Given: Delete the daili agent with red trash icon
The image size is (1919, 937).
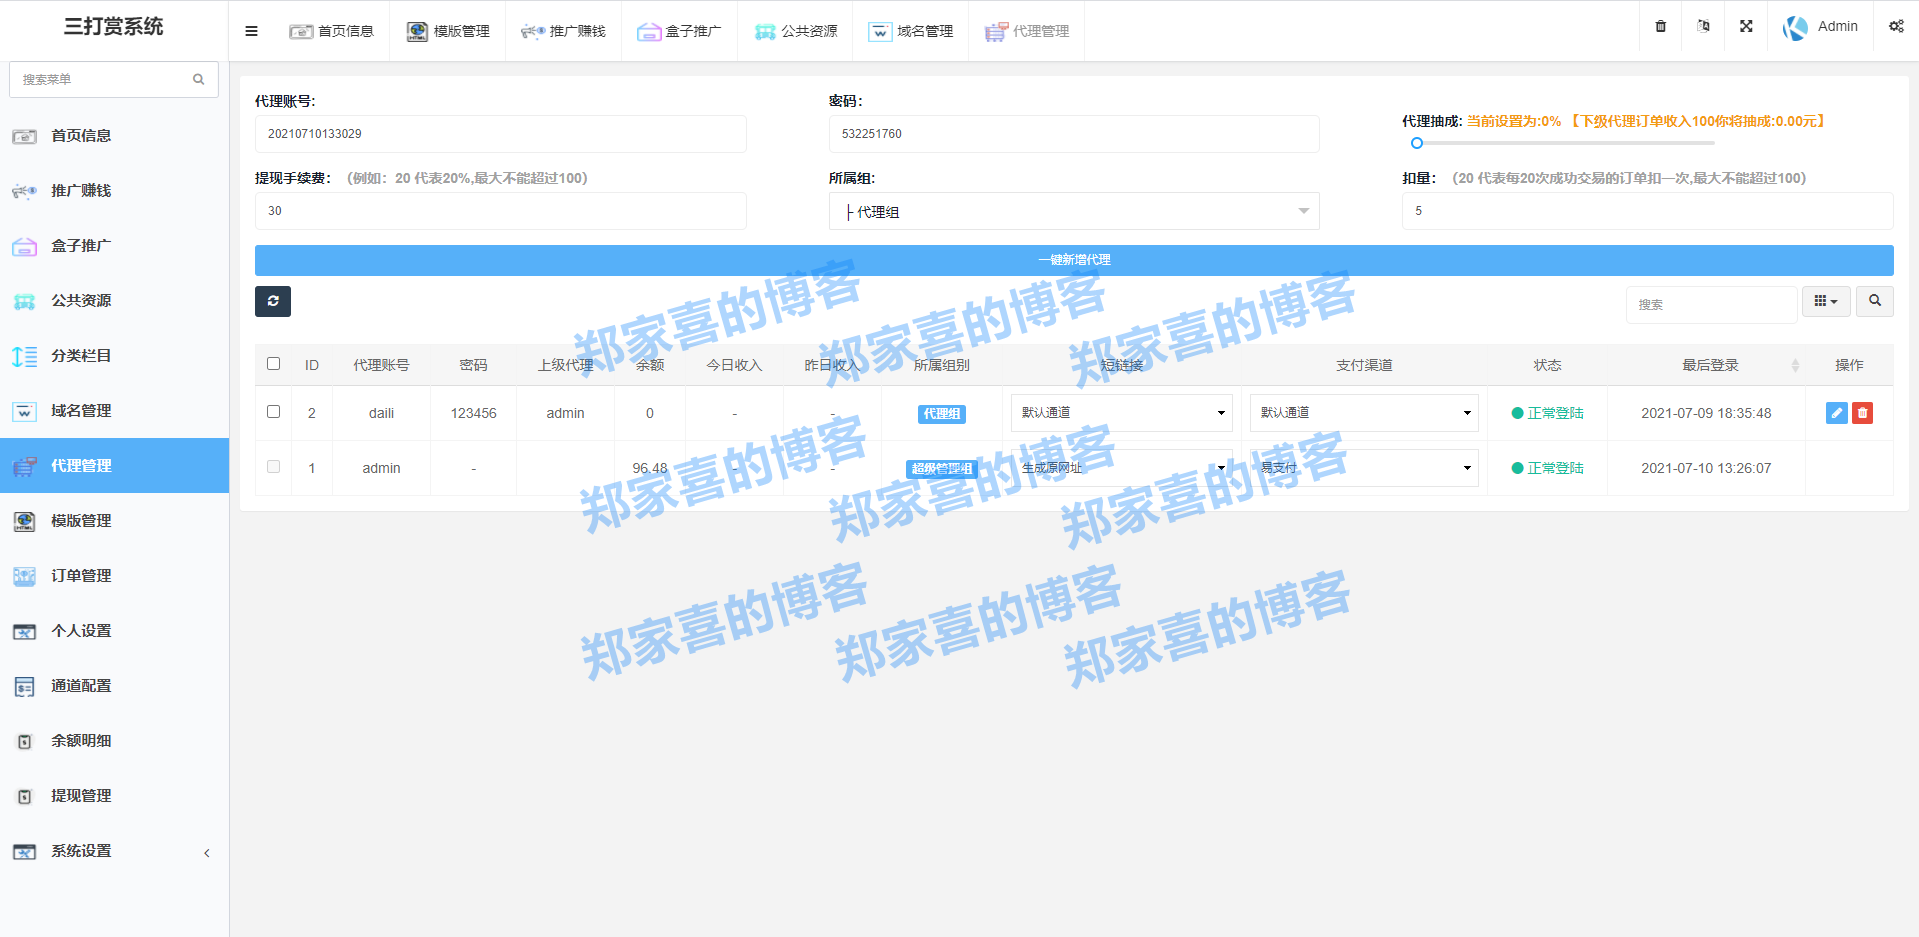Looking at the screenshot, I should (1862, 413).
